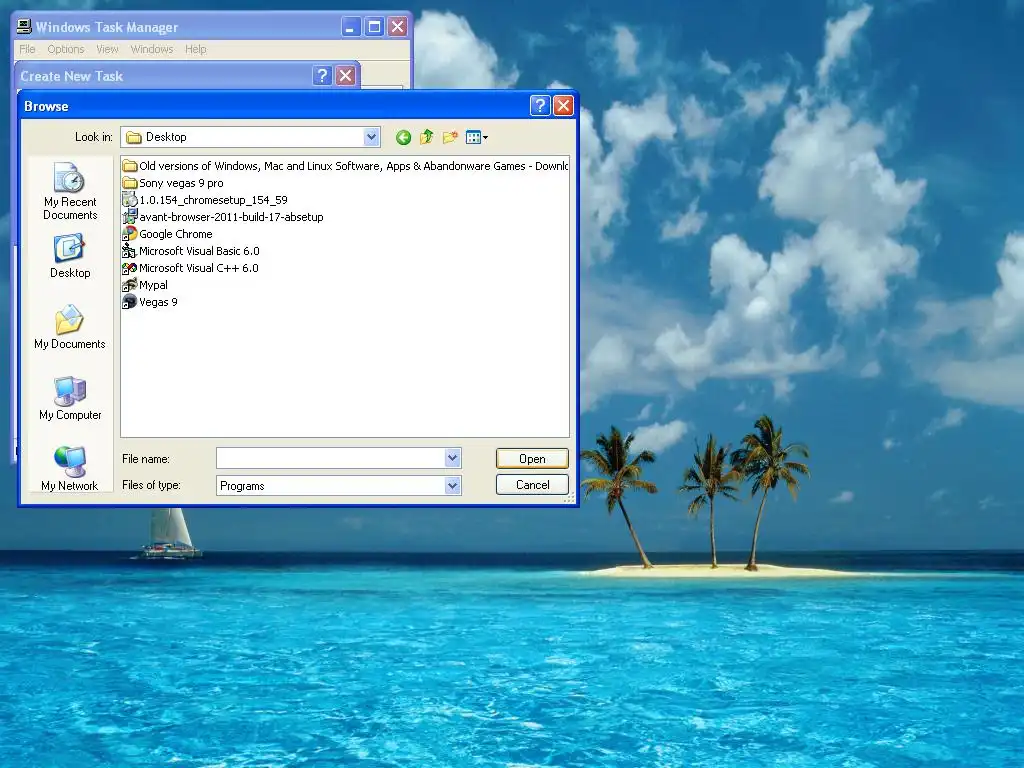
Task: Open My Documents in the places bar
Action: pyautogui.click(x=70, y=327)
